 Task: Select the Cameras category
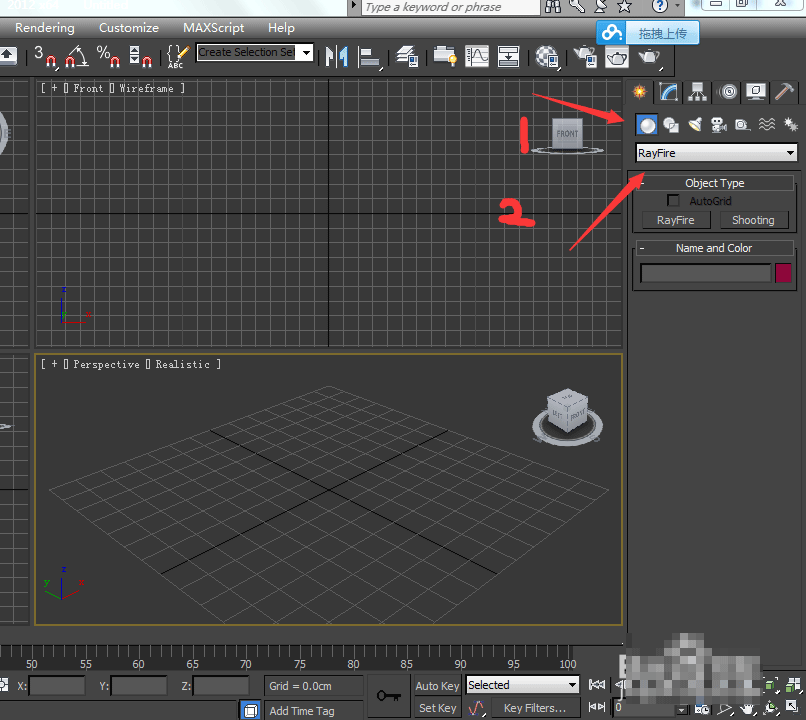pyautogui.click(x=719, y=125)
